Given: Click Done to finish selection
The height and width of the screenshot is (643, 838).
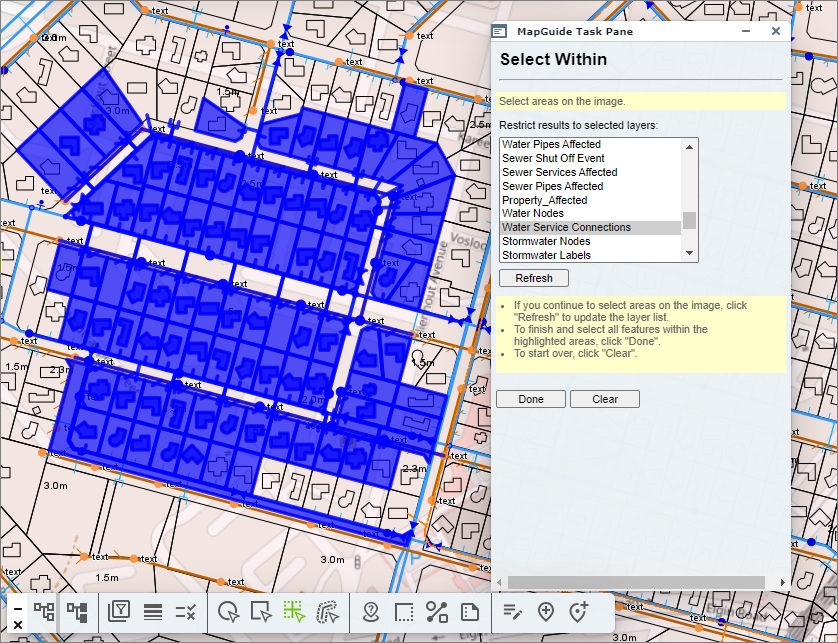Looking at the screenshot, I should (531, 399).
